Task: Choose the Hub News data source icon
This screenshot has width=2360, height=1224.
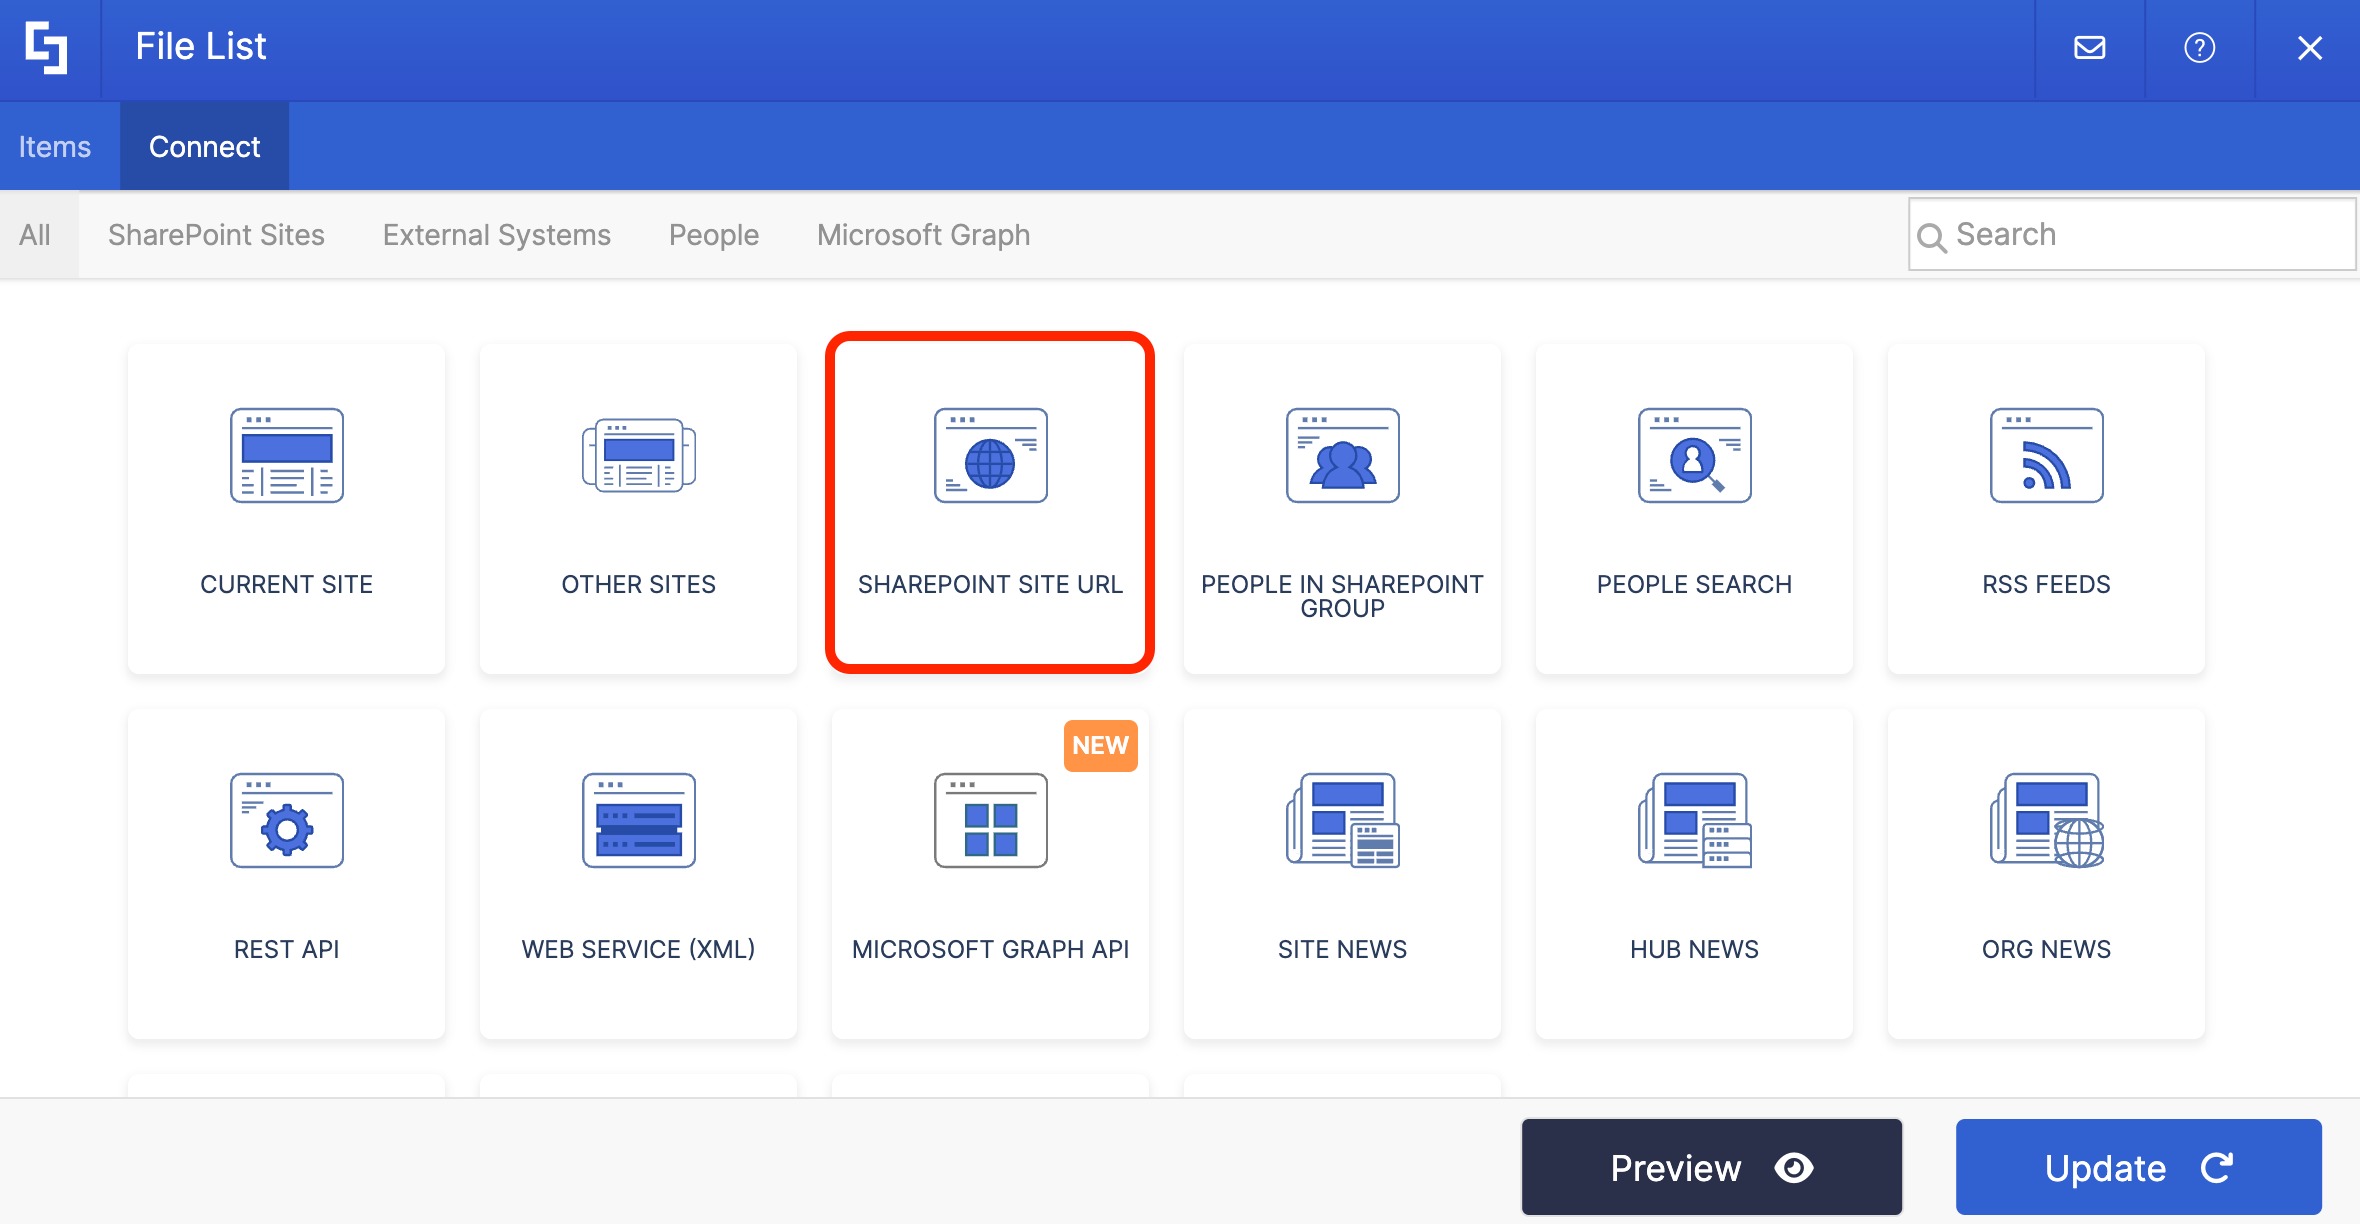Action: click(x=1694, y=821)
